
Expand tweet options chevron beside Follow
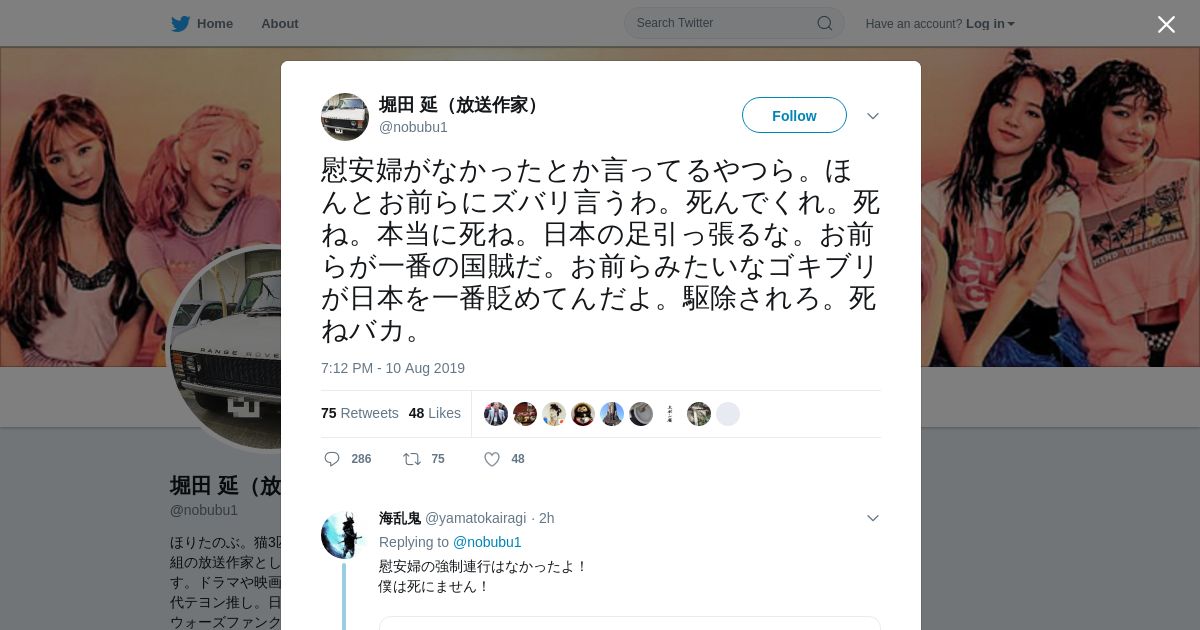click(873, 116)
